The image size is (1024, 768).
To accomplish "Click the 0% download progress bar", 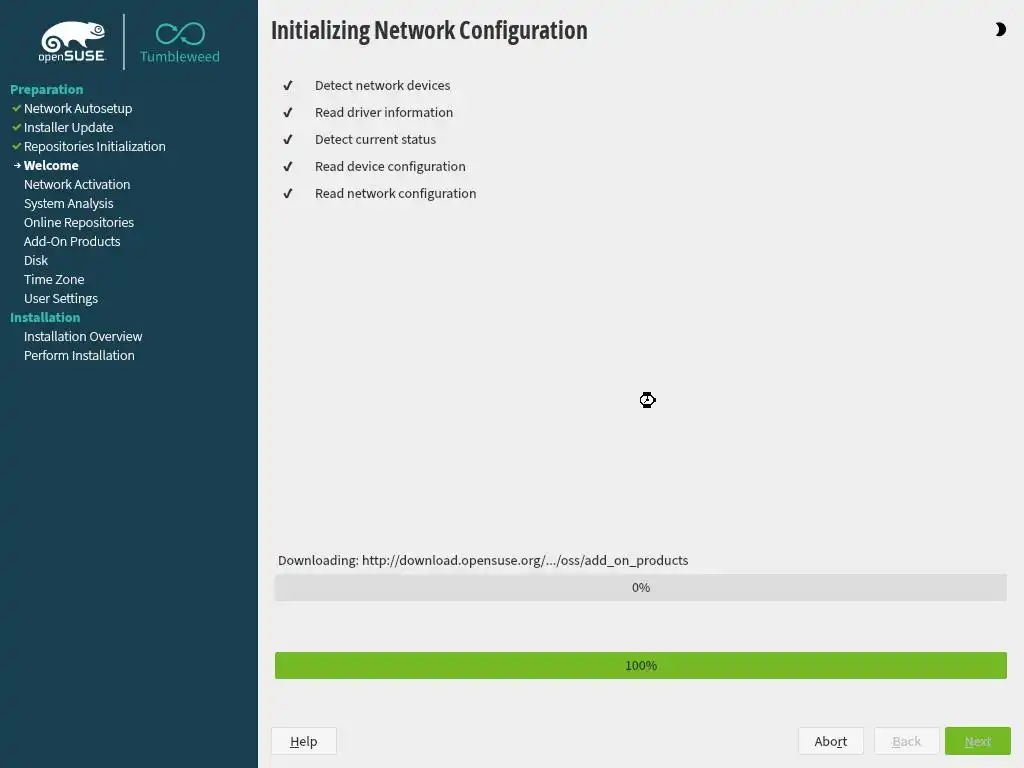I will (x=641, y=588).
